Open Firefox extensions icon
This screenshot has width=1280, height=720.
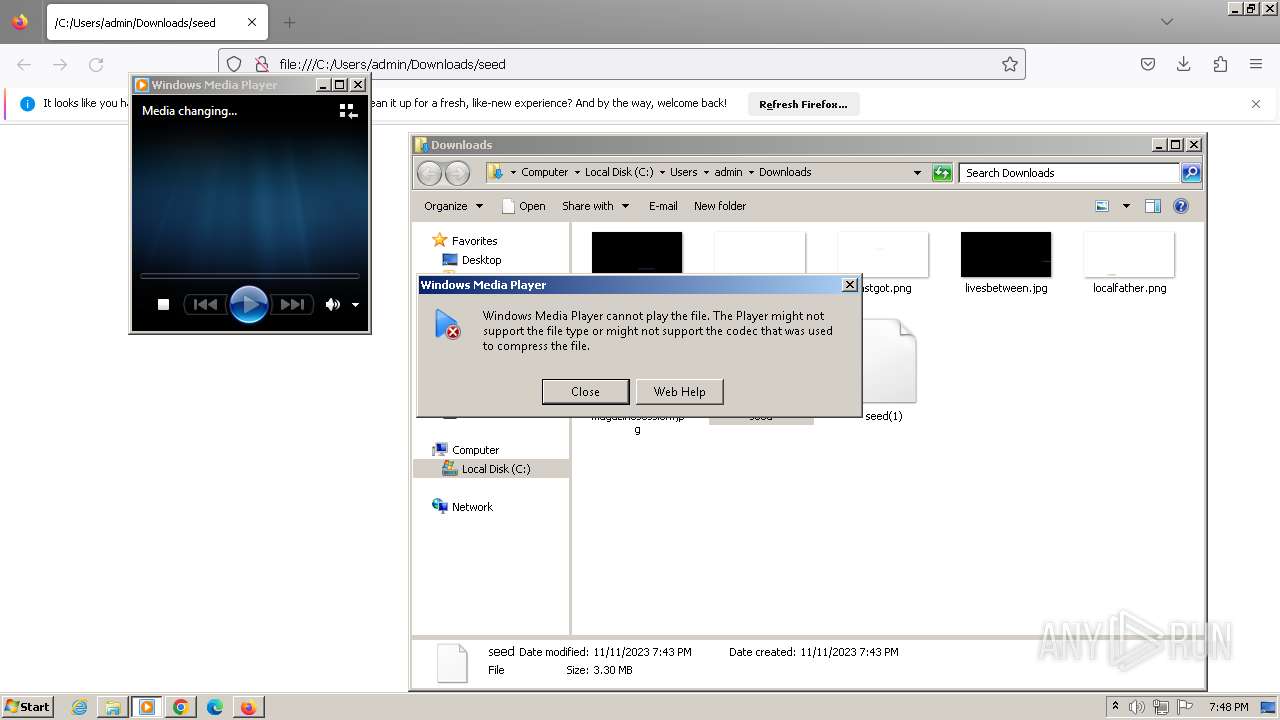[1220, 64]
